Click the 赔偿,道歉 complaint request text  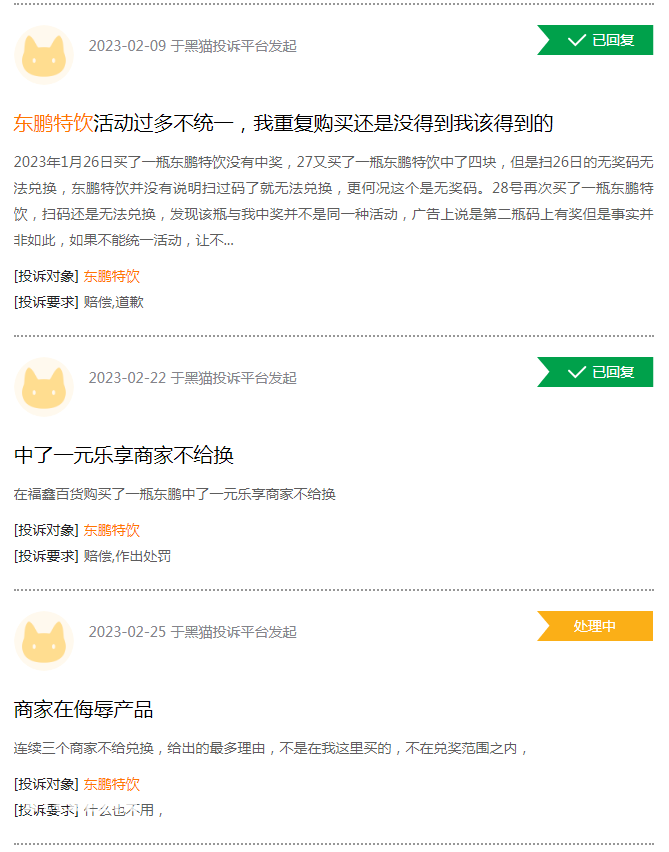tap(114, 302)
